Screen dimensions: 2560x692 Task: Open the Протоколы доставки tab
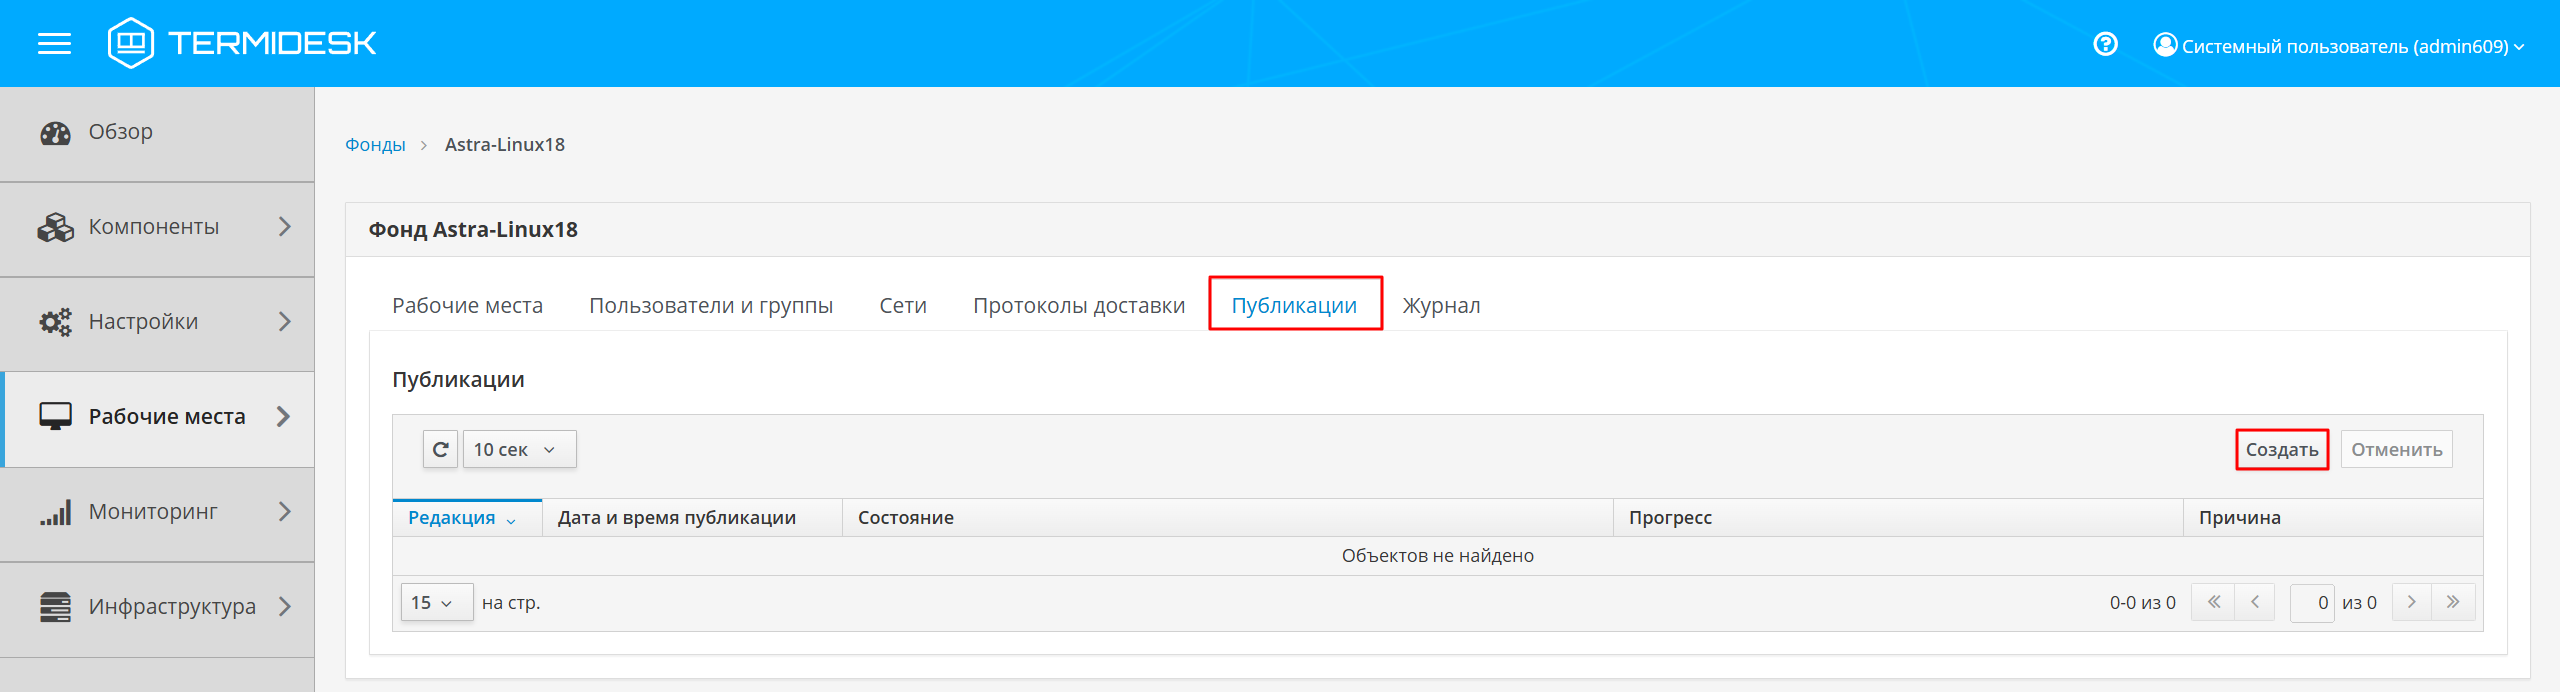(1079, 305)
